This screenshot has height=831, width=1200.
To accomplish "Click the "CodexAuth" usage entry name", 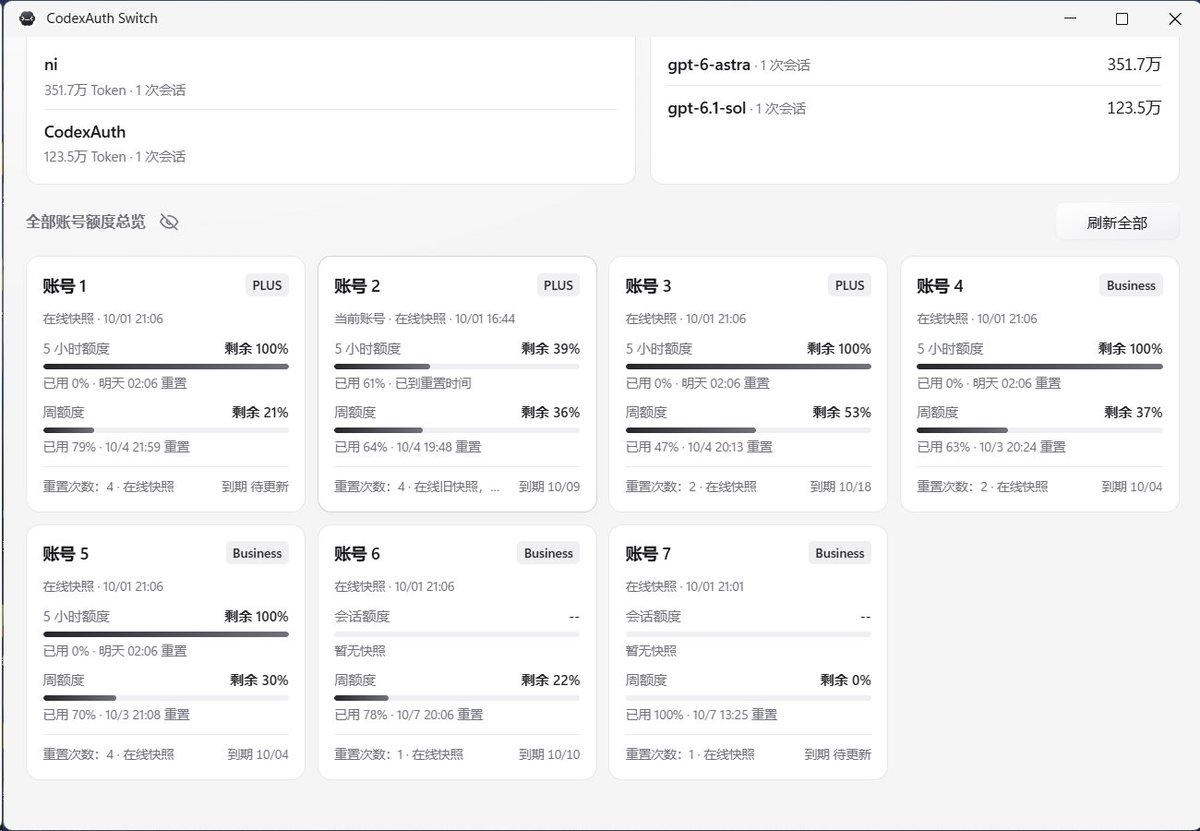I will pos(85,132).
